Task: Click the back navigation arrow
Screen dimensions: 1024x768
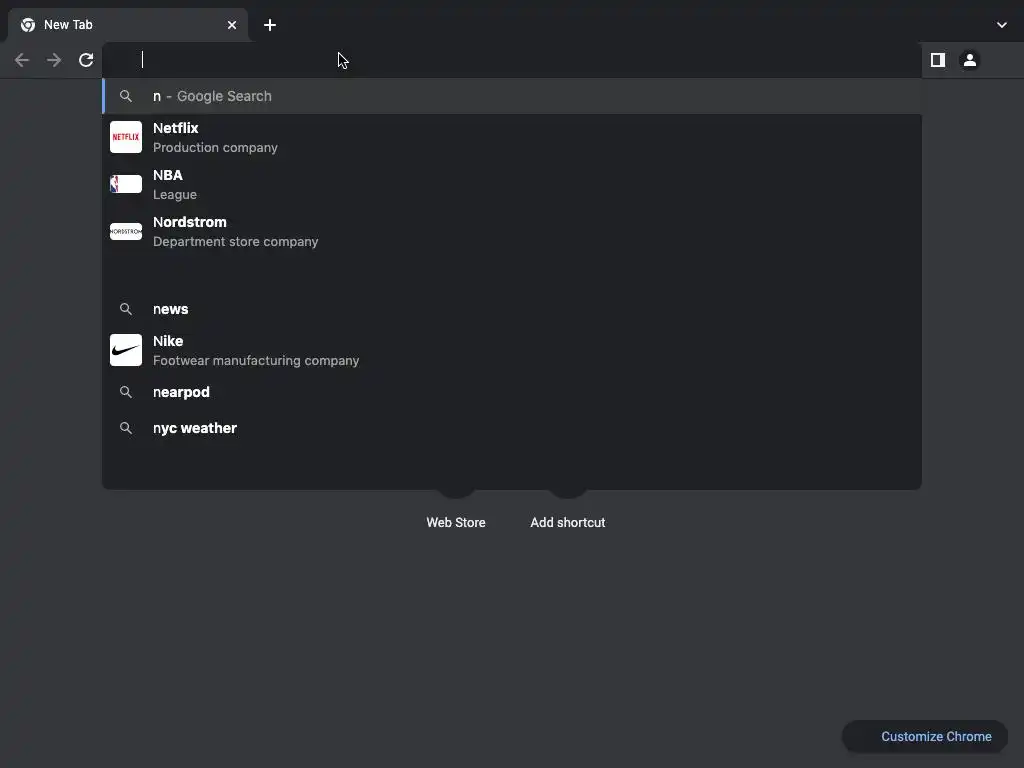Action: tap(22, 60)
